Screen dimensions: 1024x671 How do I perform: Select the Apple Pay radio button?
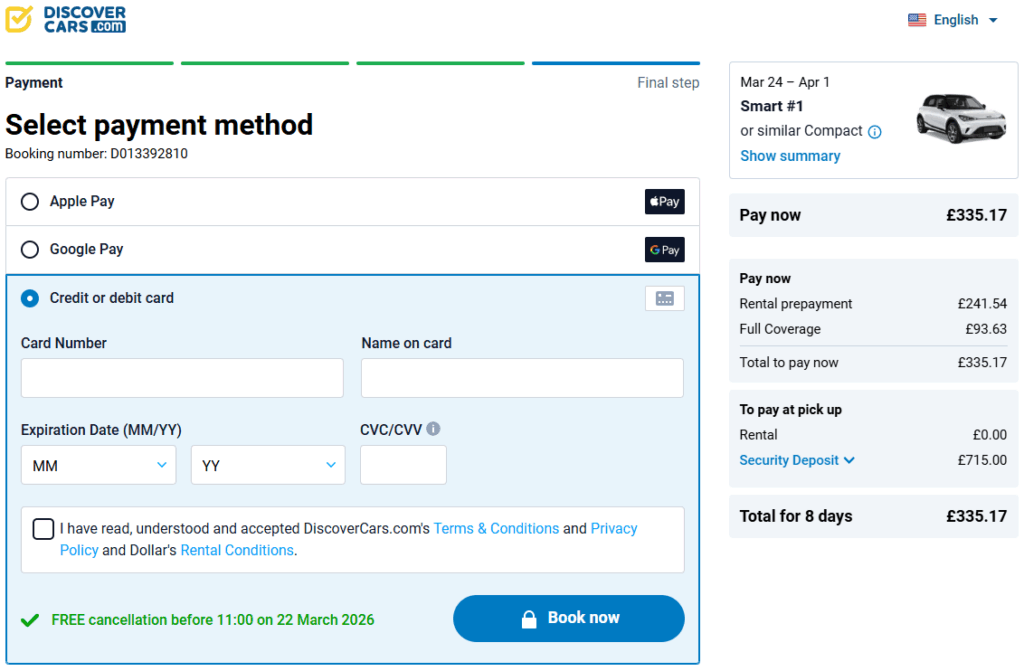pos(30,202)
